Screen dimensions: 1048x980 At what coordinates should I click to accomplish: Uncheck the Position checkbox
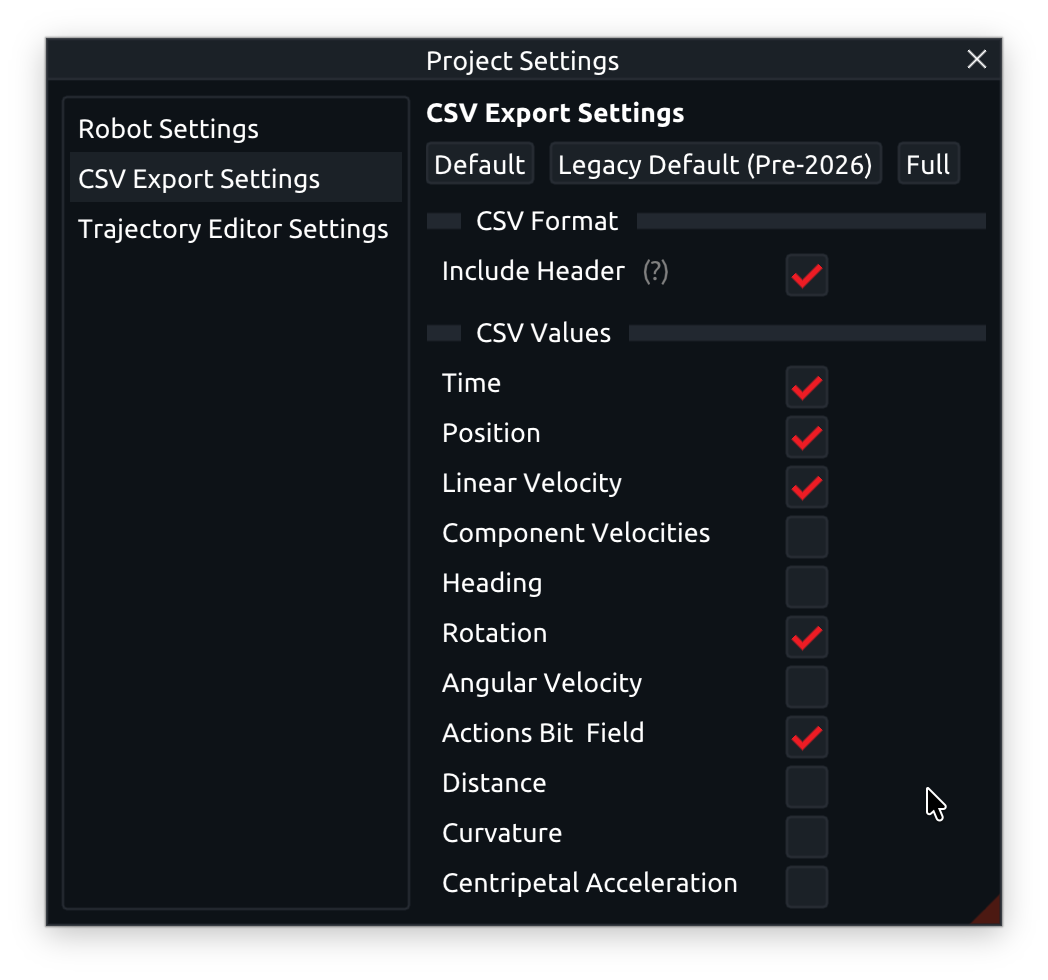click(x=806, y=437)
